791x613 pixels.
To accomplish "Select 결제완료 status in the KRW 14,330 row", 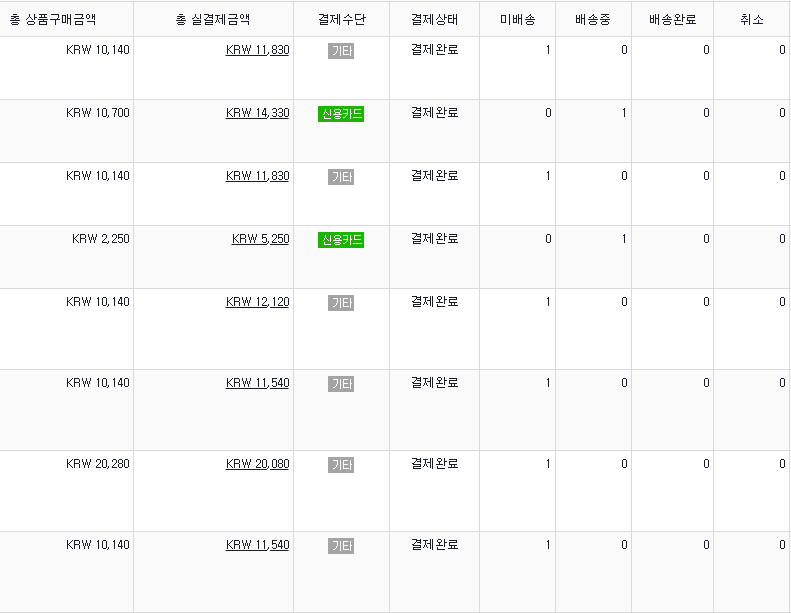I will pyautogui.click(x=434, y=113).
